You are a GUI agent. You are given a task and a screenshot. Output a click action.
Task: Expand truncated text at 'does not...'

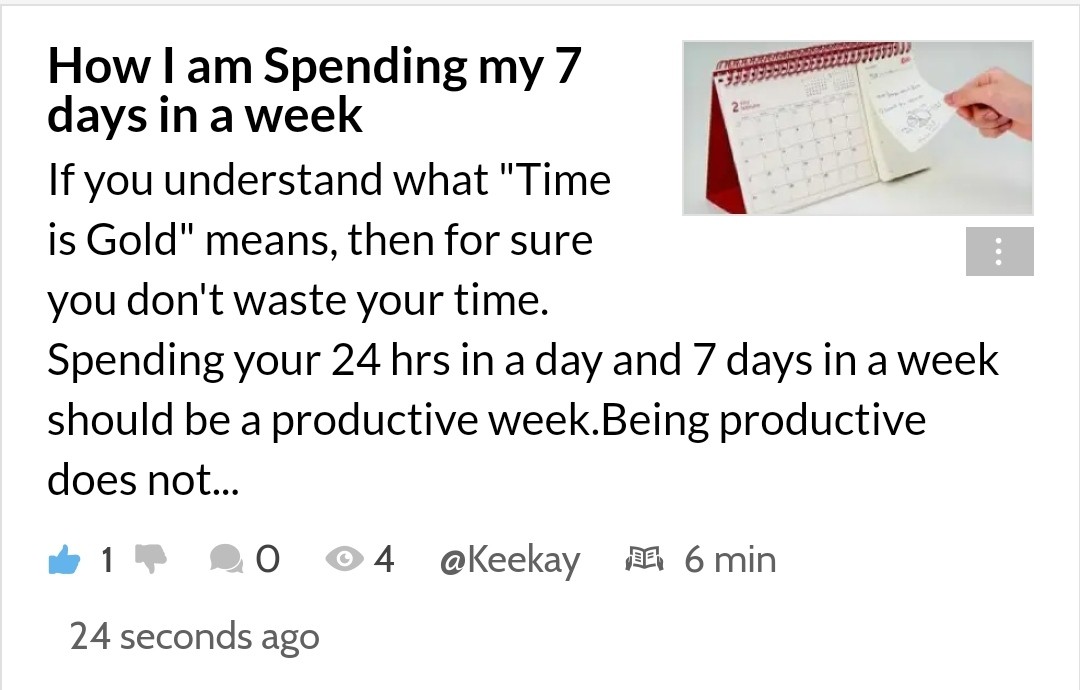point(143,480)
